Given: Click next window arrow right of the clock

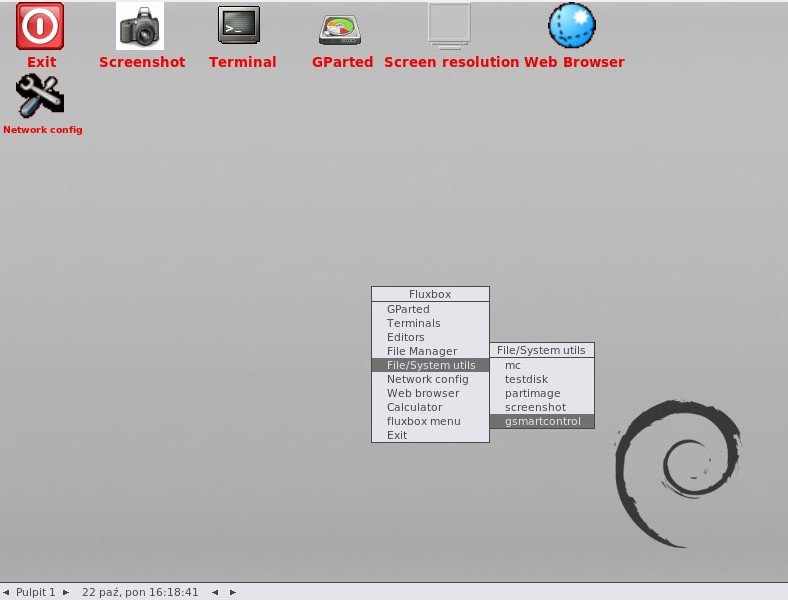Looking at the screenshot, I should pyautogui.click(x=233, y=592).
